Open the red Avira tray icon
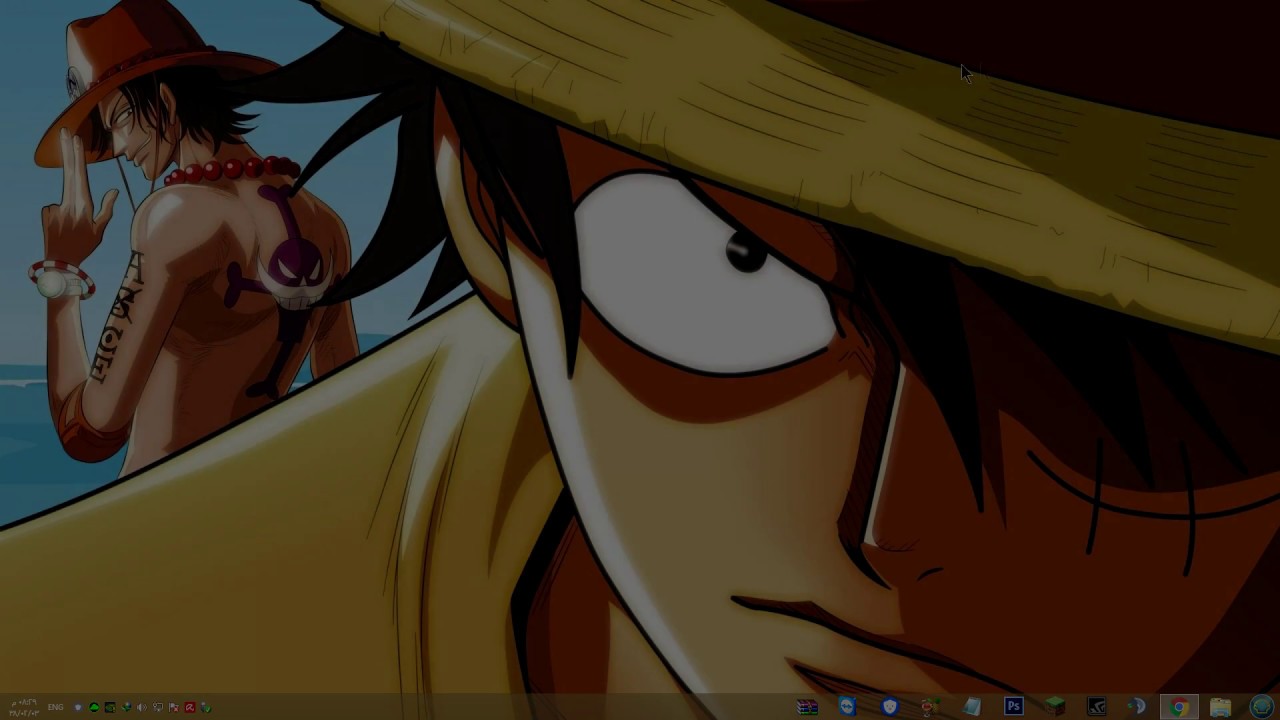Image resolution: width=1280 pixels, height=720 pixels. (190, 707)
